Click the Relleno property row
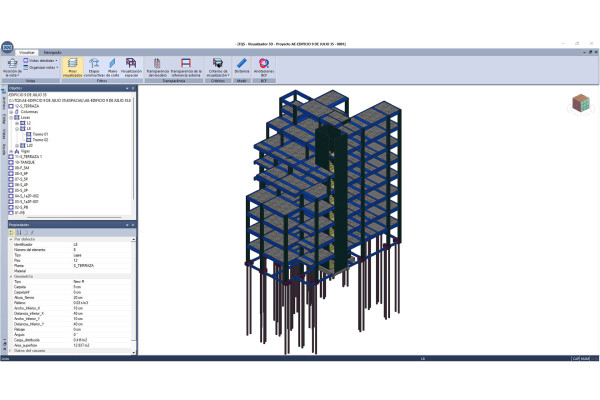The image size is (600, 400). point(70,303)
